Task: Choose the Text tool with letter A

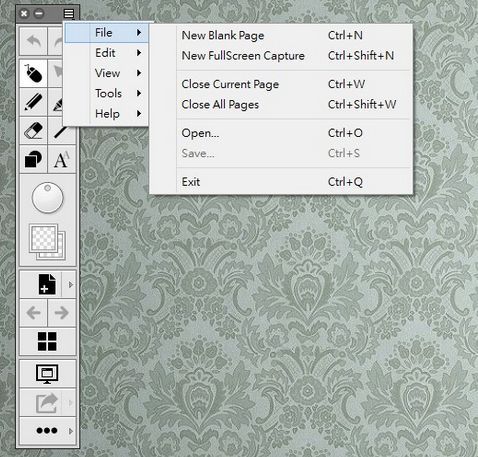Action: (62, 159)
